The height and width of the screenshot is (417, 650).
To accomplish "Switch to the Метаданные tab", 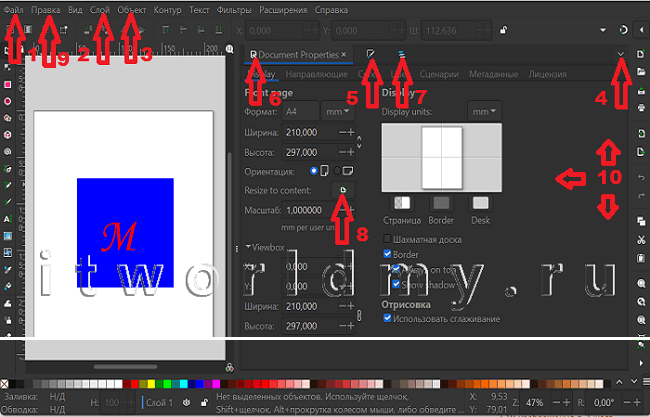I will tap(493, 74).
